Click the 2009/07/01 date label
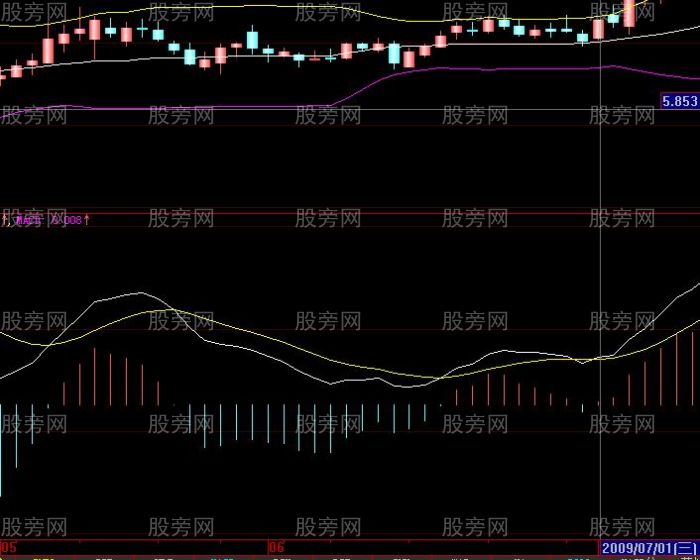Image resolution: width=700 pixels, height=560 pixels. (x=649, y=548)
